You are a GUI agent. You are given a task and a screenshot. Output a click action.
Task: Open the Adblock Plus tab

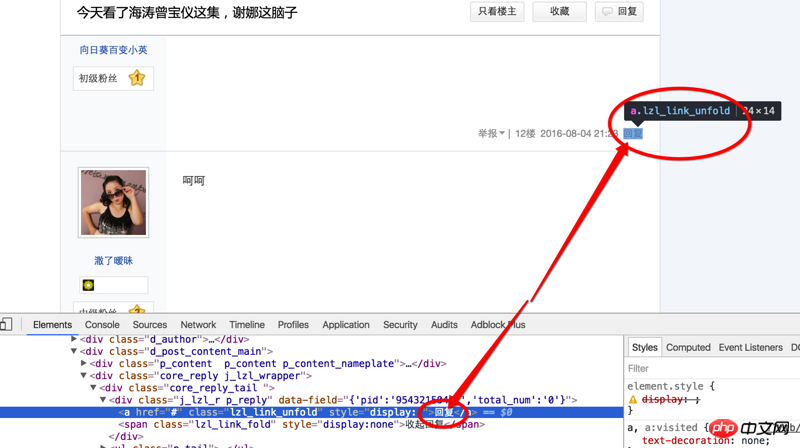click(497, 325)
